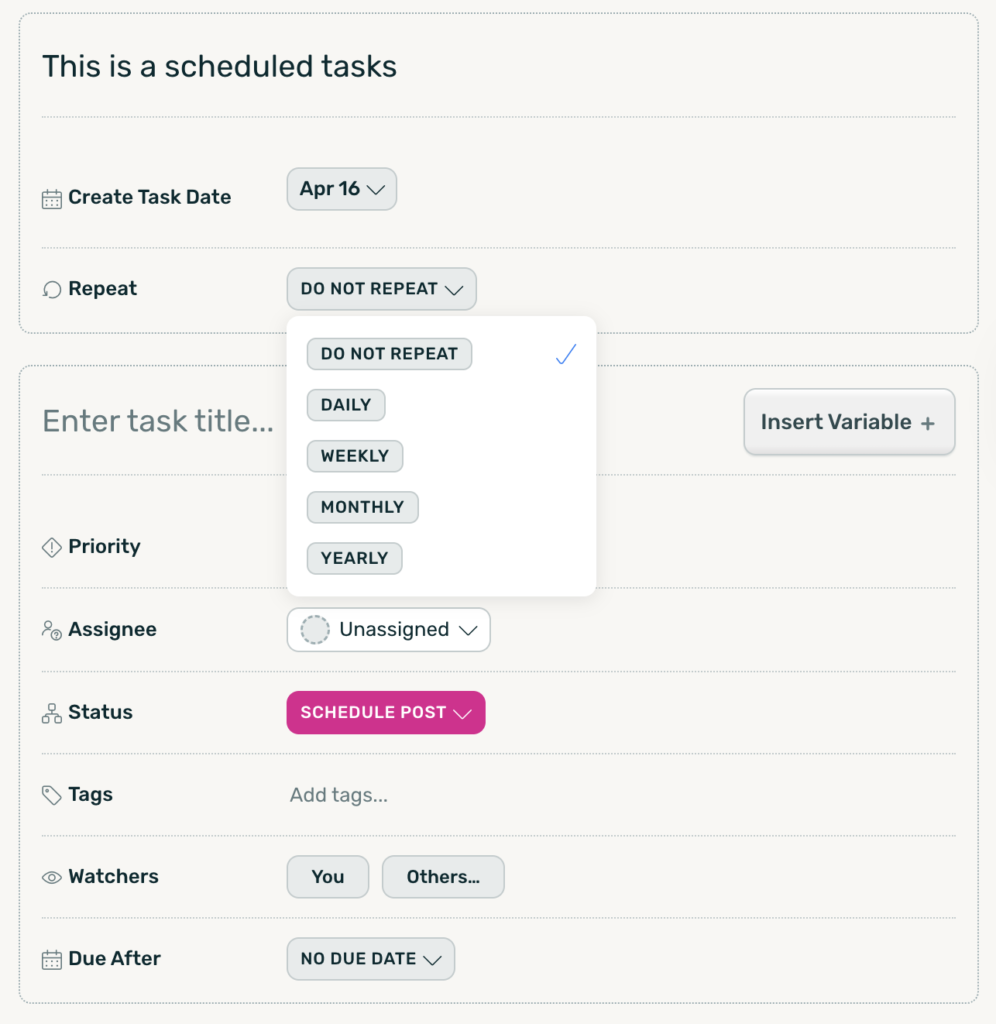Toggle the You watcher button
Screen dimensions: 996x1024
(327, 877)
